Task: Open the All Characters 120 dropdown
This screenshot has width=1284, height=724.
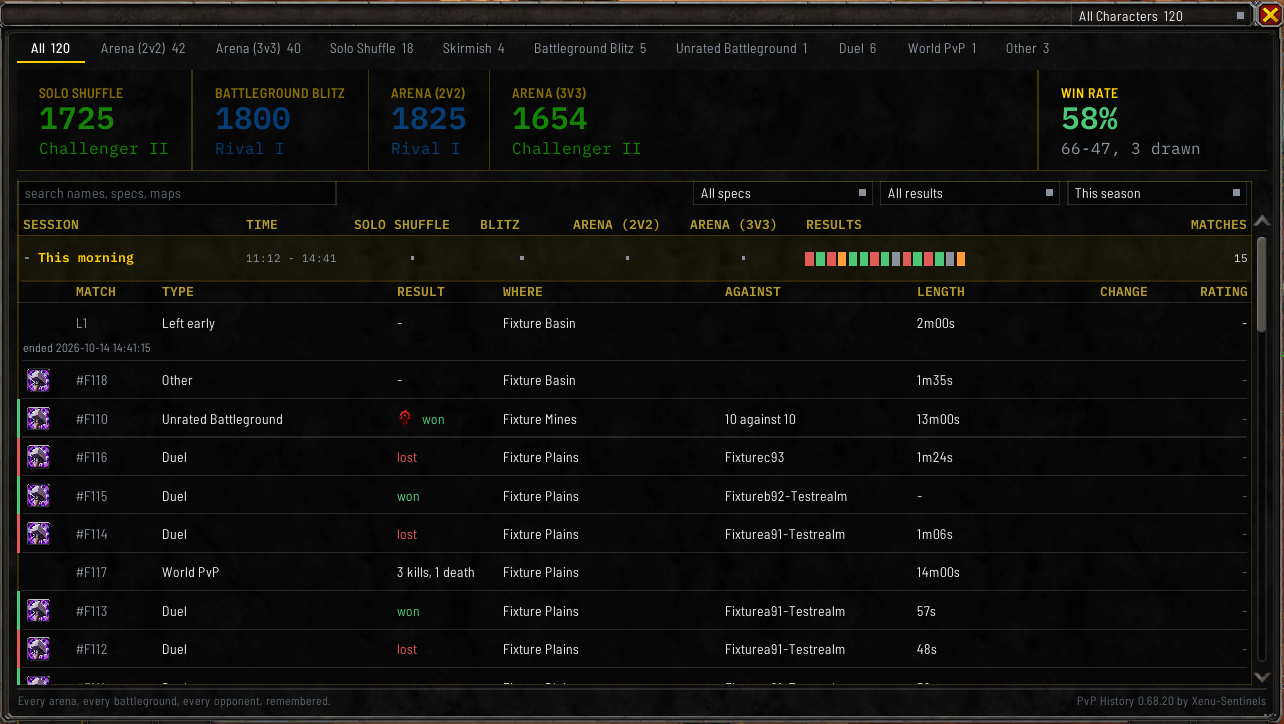Action: click(x=1162, y=16)
